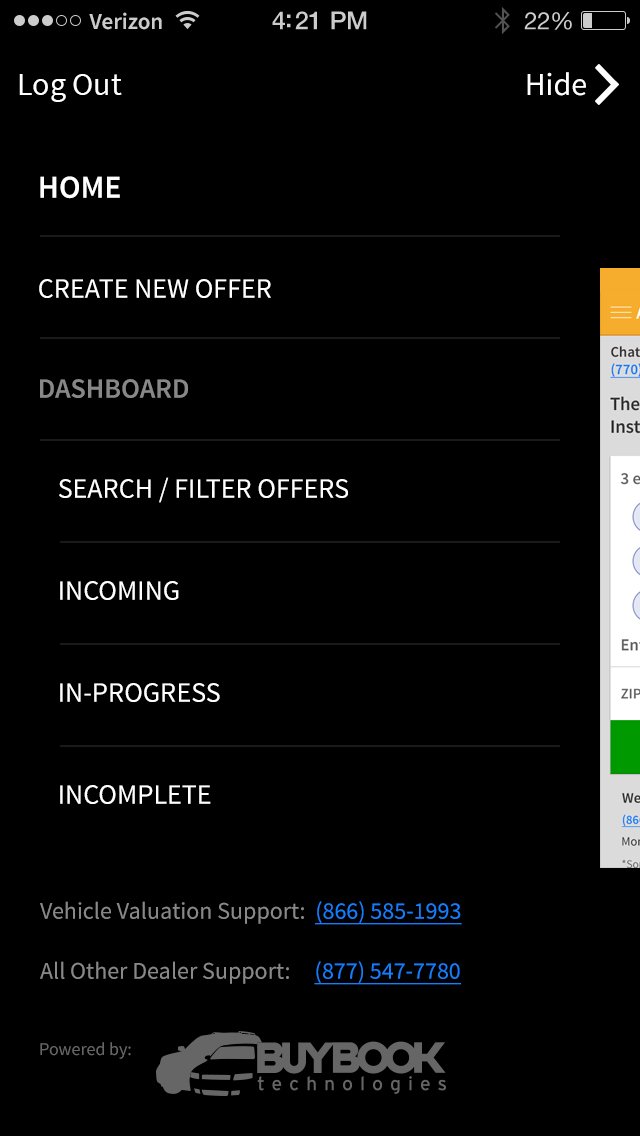Tap the Wi-Fi status icon

tap(188, 20)
